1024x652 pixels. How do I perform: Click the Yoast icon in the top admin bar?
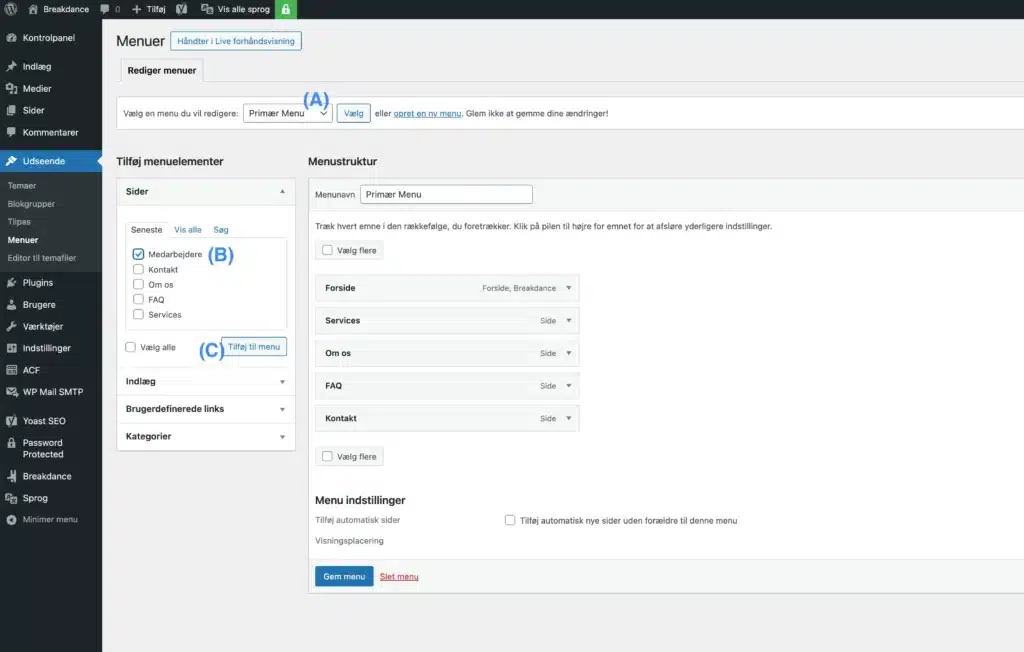181,9
